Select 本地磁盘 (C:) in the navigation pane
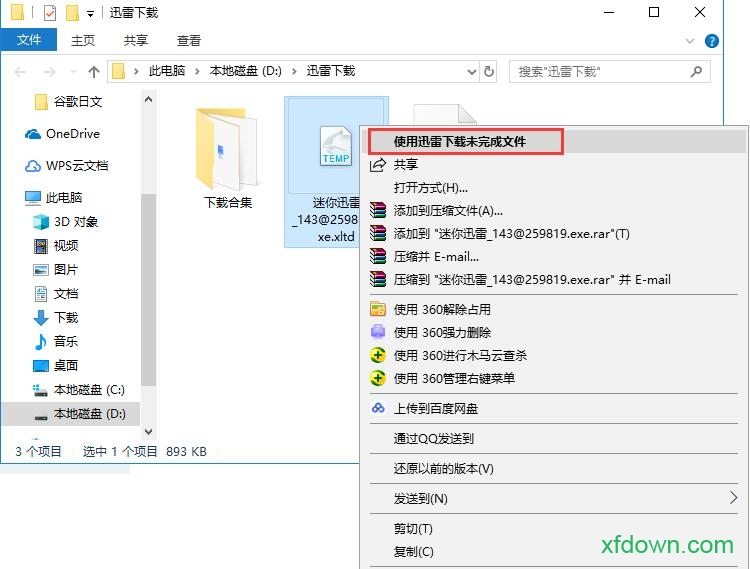The image size is (750, 569). click(89, 390)
